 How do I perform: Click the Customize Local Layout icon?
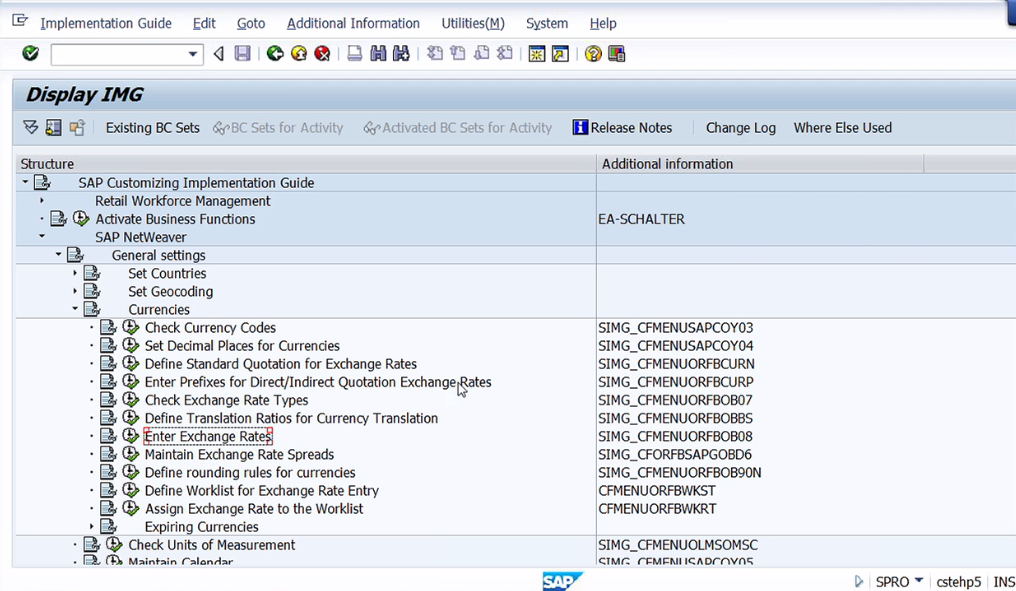click(616, 53)
